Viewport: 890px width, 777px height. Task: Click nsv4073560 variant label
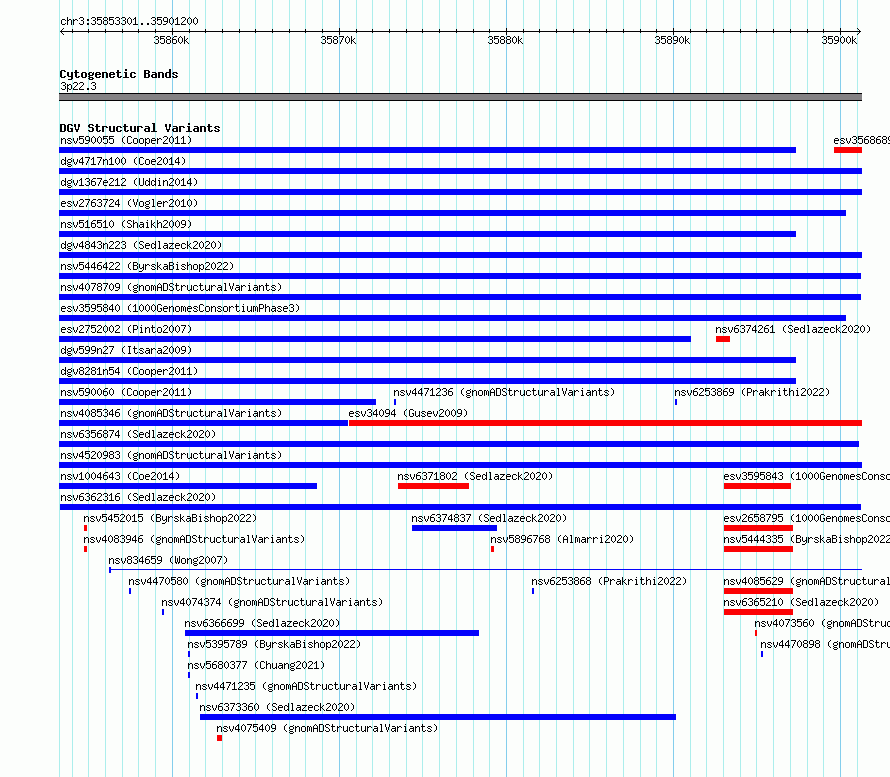[822, 623]
